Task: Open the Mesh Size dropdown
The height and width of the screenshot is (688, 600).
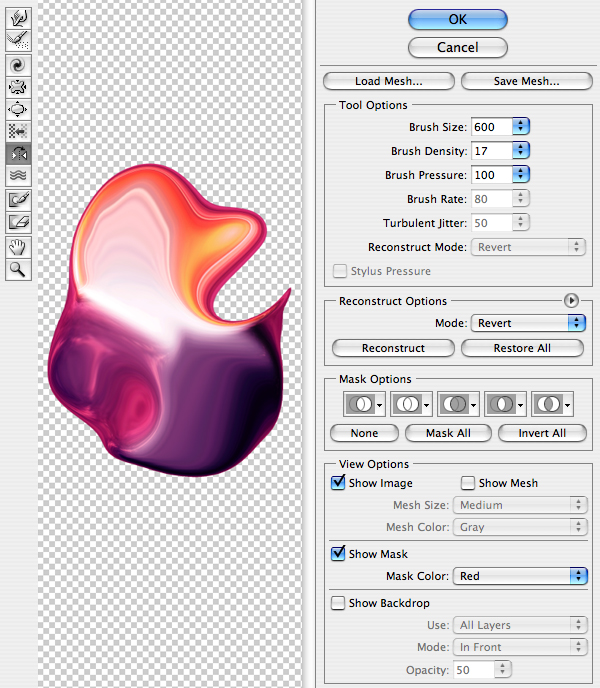Action: click(520, 505)
